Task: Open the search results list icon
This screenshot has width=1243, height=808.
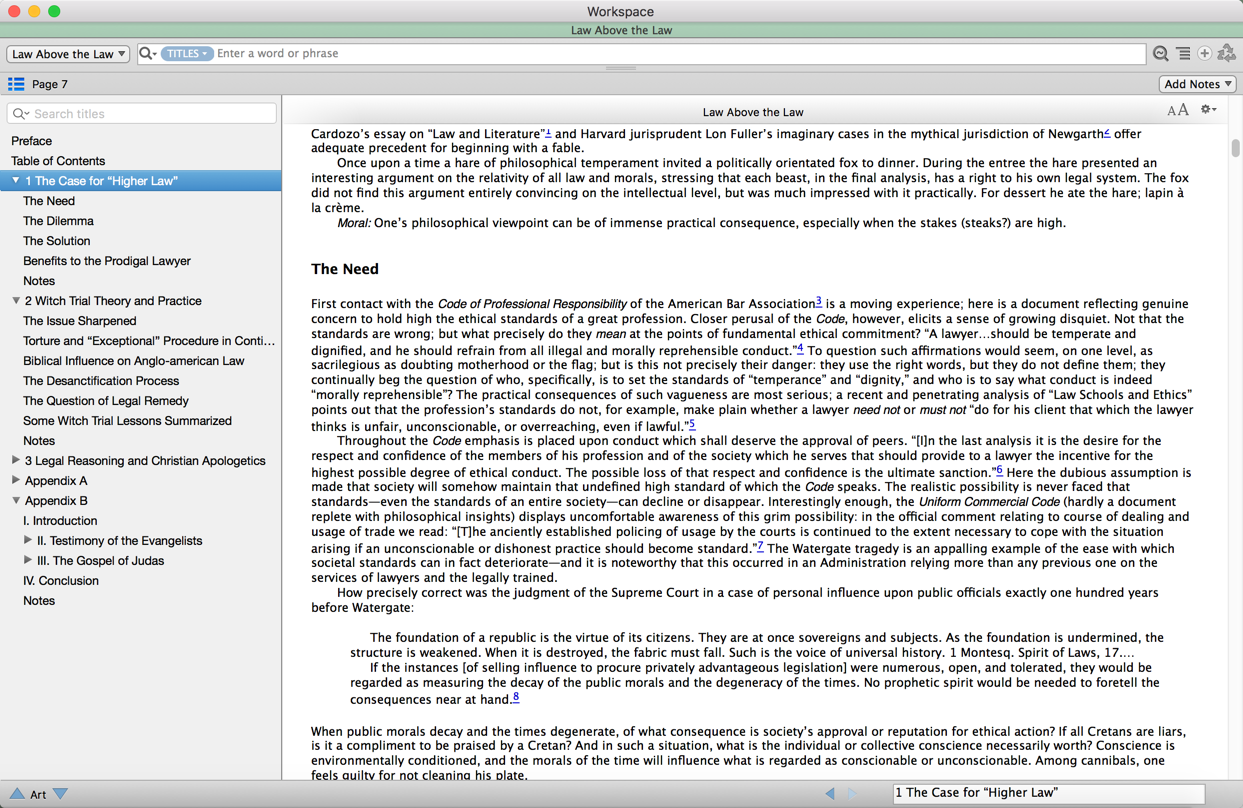Action: (1183, 53)
